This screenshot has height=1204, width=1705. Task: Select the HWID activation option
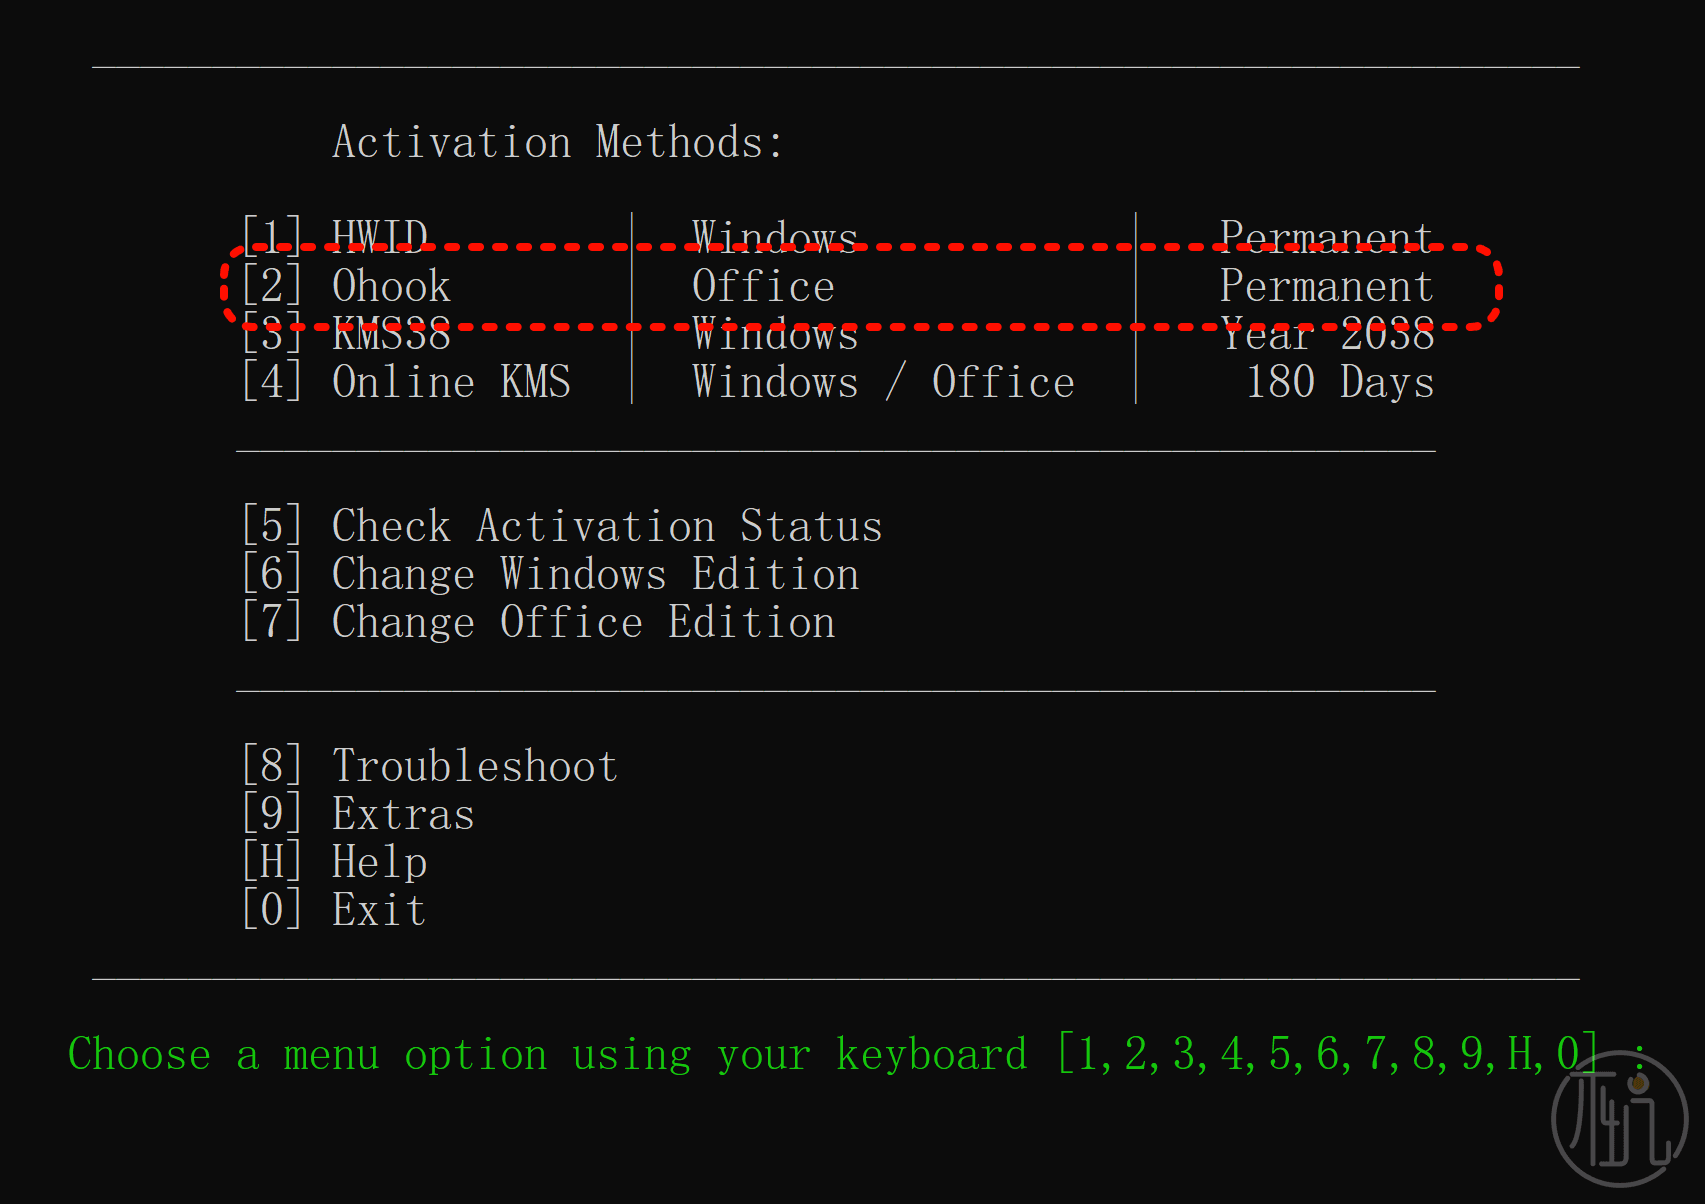coord(378,235)
